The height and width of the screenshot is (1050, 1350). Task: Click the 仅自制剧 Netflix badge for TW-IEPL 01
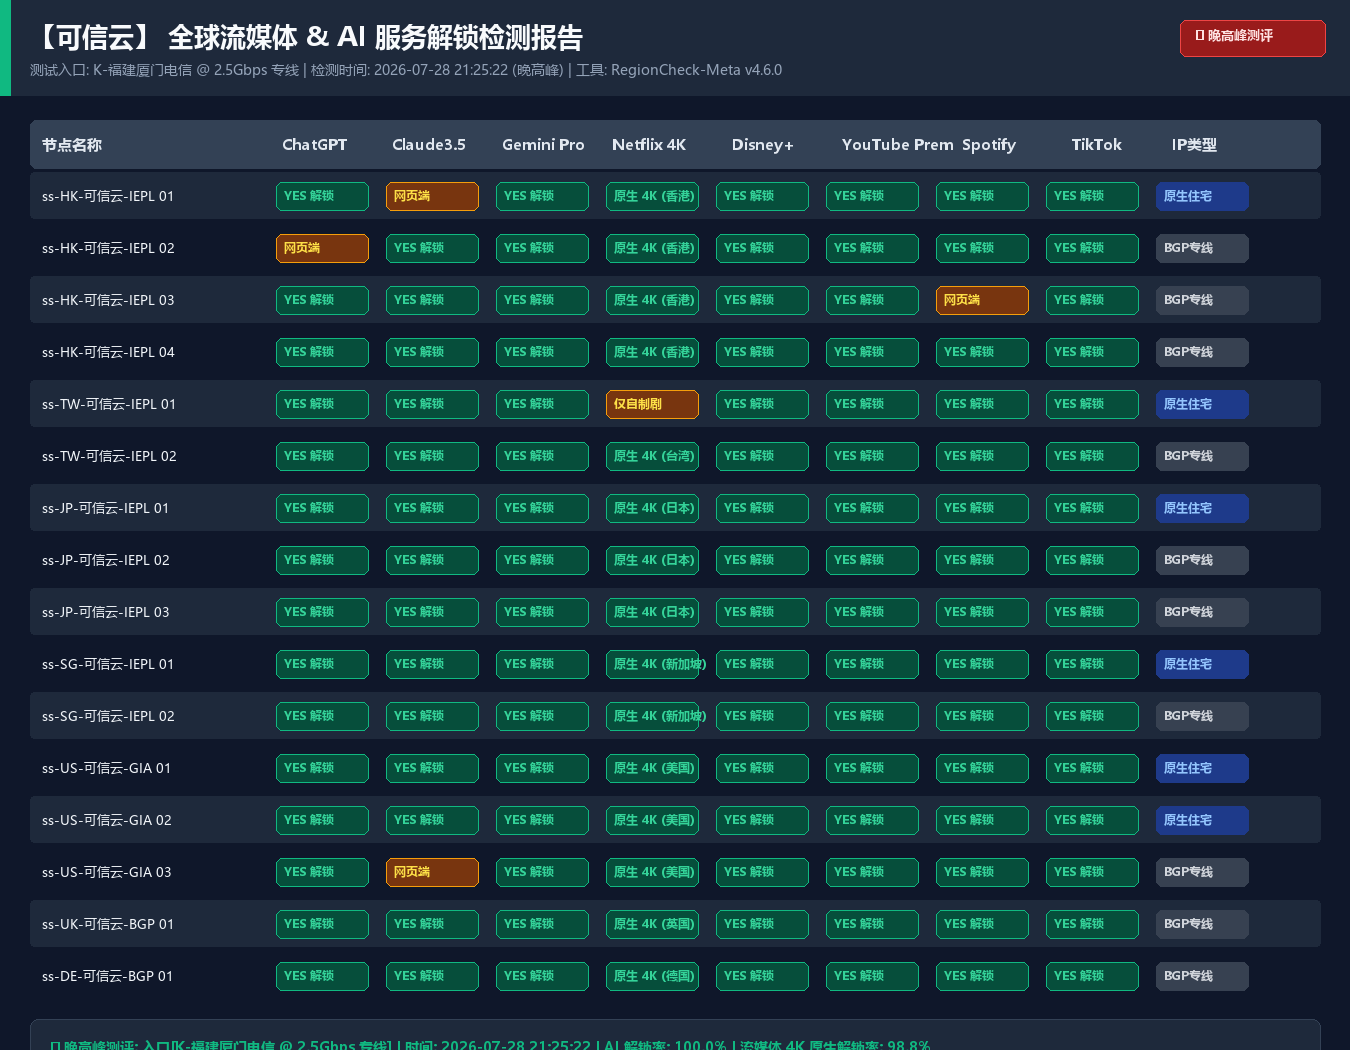[x=652, y=404]
